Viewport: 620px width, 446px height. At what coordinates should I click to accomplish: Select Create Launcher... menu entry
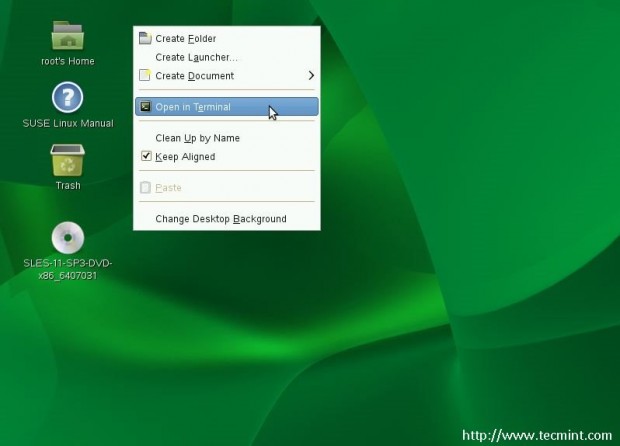[x=227, y=57]
